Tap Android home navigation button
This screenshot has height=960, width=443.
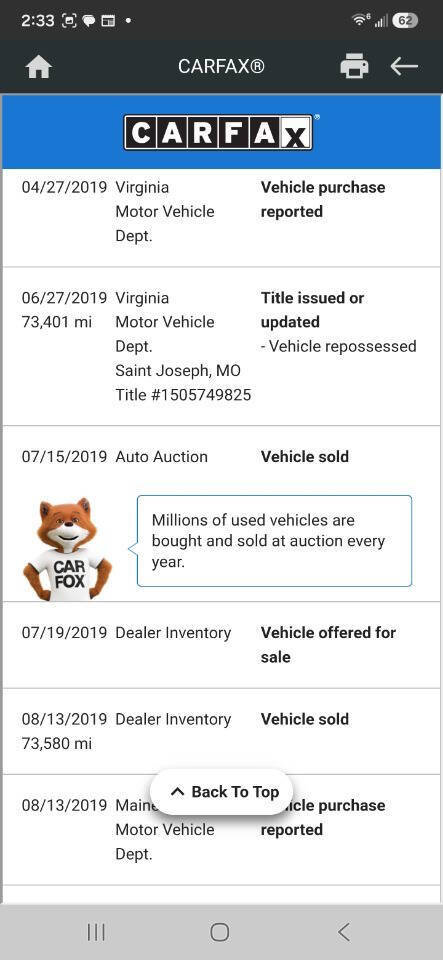point(220,932)
